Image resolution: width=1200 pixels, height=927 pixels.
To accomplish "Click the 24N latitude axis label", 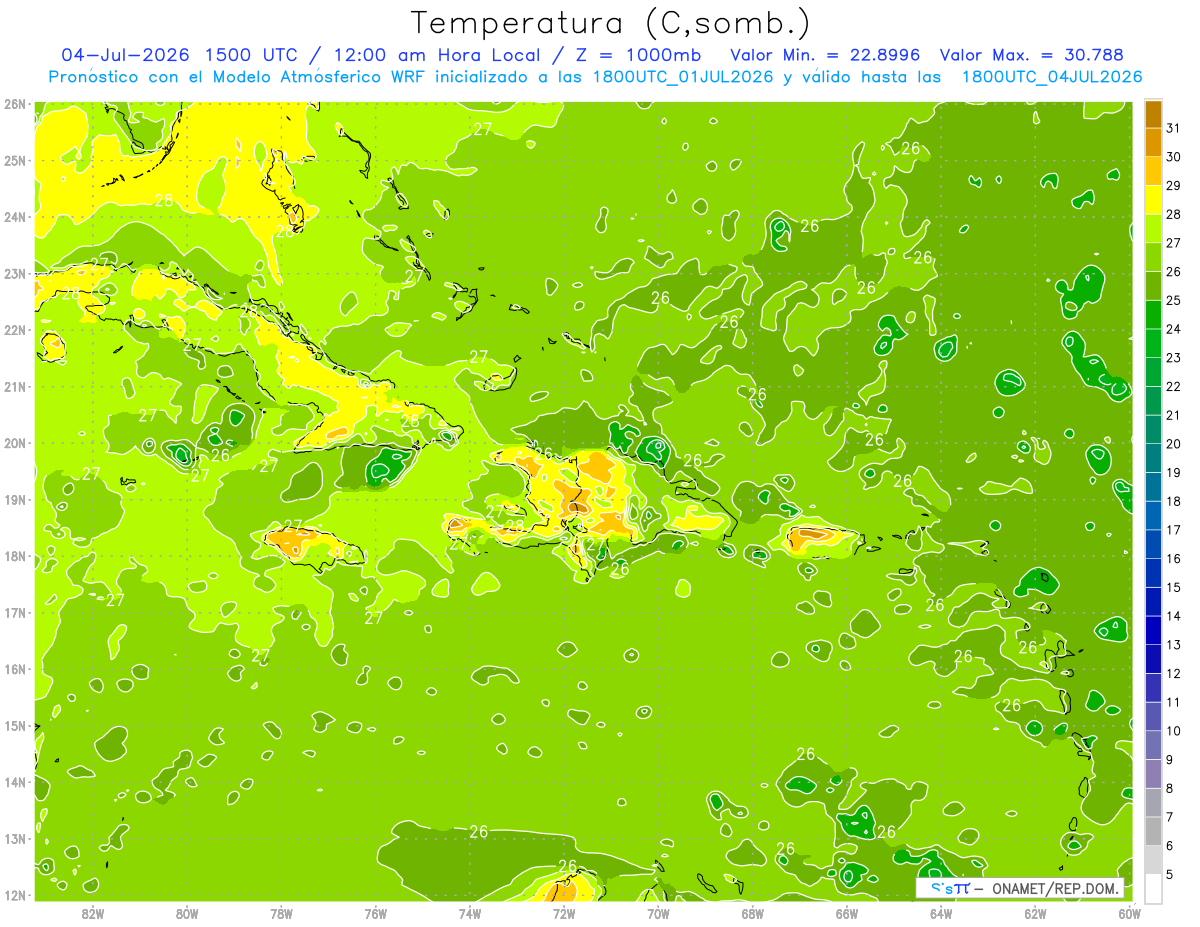I will click(x=14, y=216).
